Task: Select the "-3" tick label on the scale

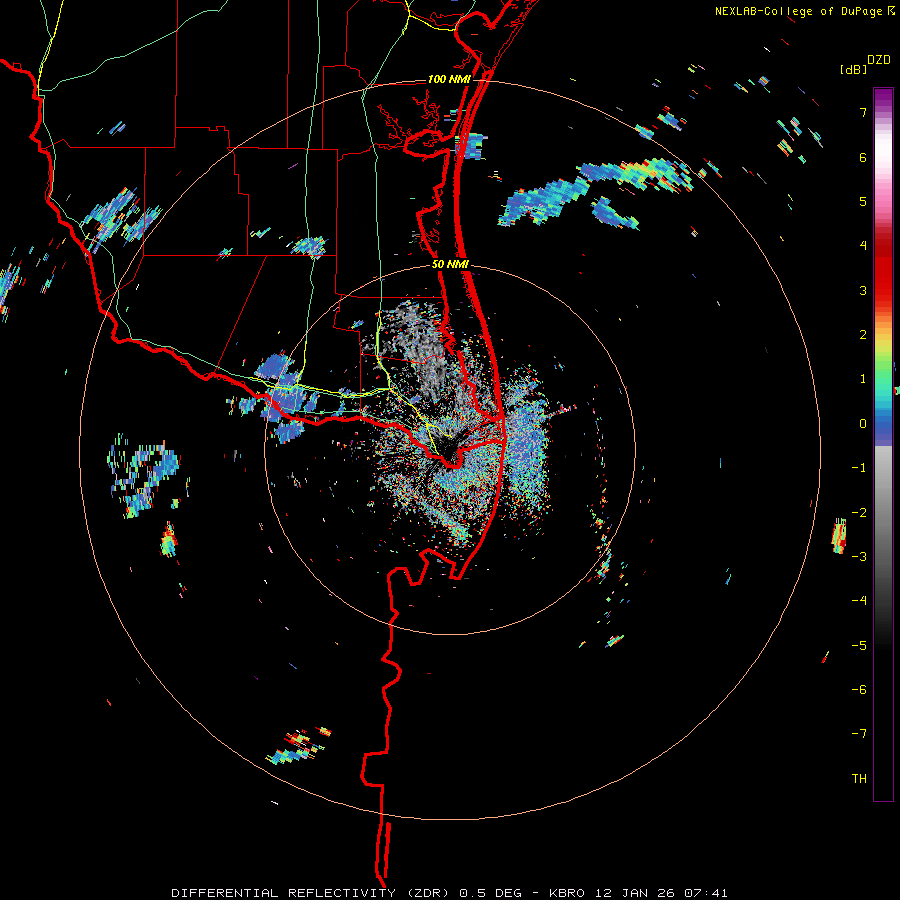Action: [859, 556]
